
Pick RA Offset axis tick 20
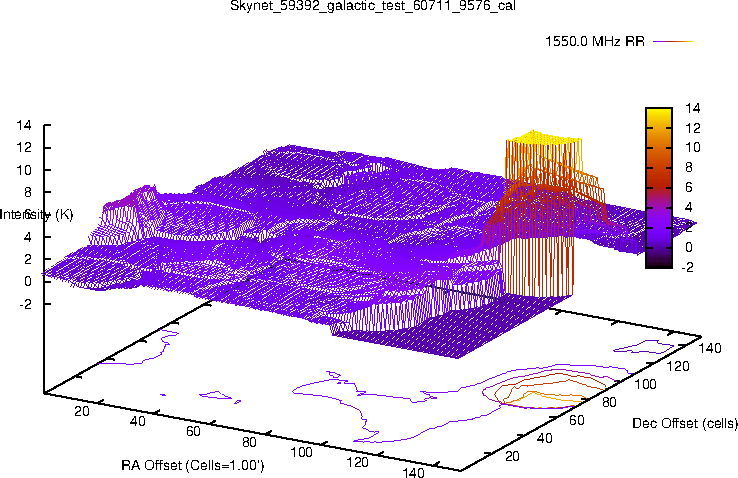(81, 411)
